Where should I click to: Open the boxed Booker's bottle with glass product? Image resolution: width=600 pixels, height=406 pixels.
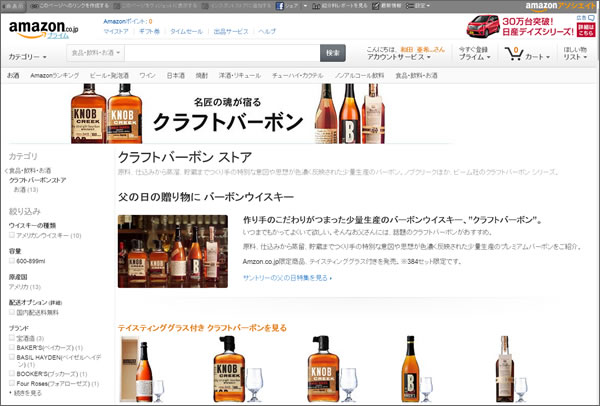pyautogui.click(x=143, y=369)
